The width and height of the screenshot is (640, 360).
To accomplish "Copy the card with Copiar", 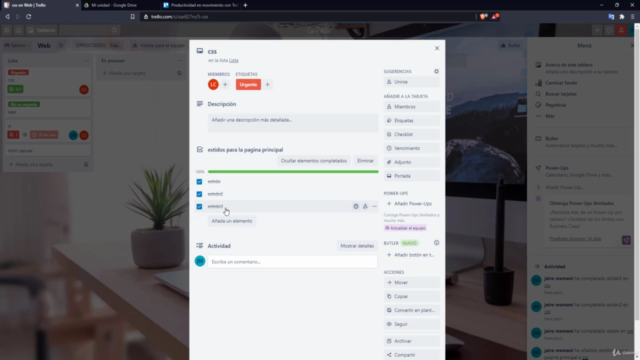I will (411, 296).
